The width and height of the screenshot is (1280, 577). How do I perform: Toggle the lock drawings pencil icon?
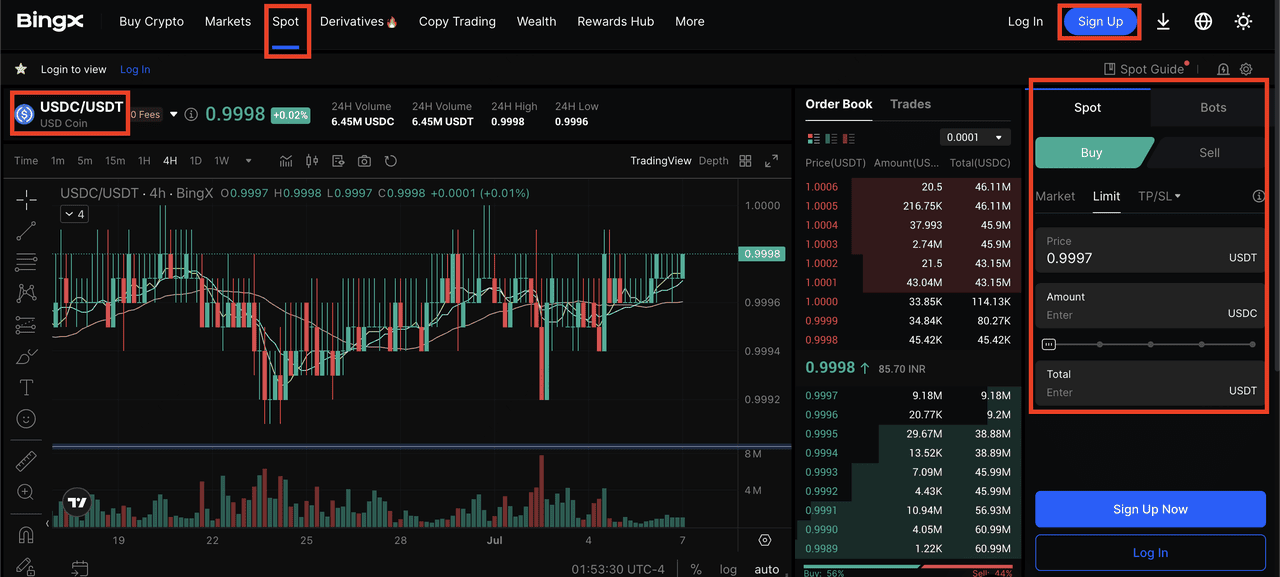26,565
